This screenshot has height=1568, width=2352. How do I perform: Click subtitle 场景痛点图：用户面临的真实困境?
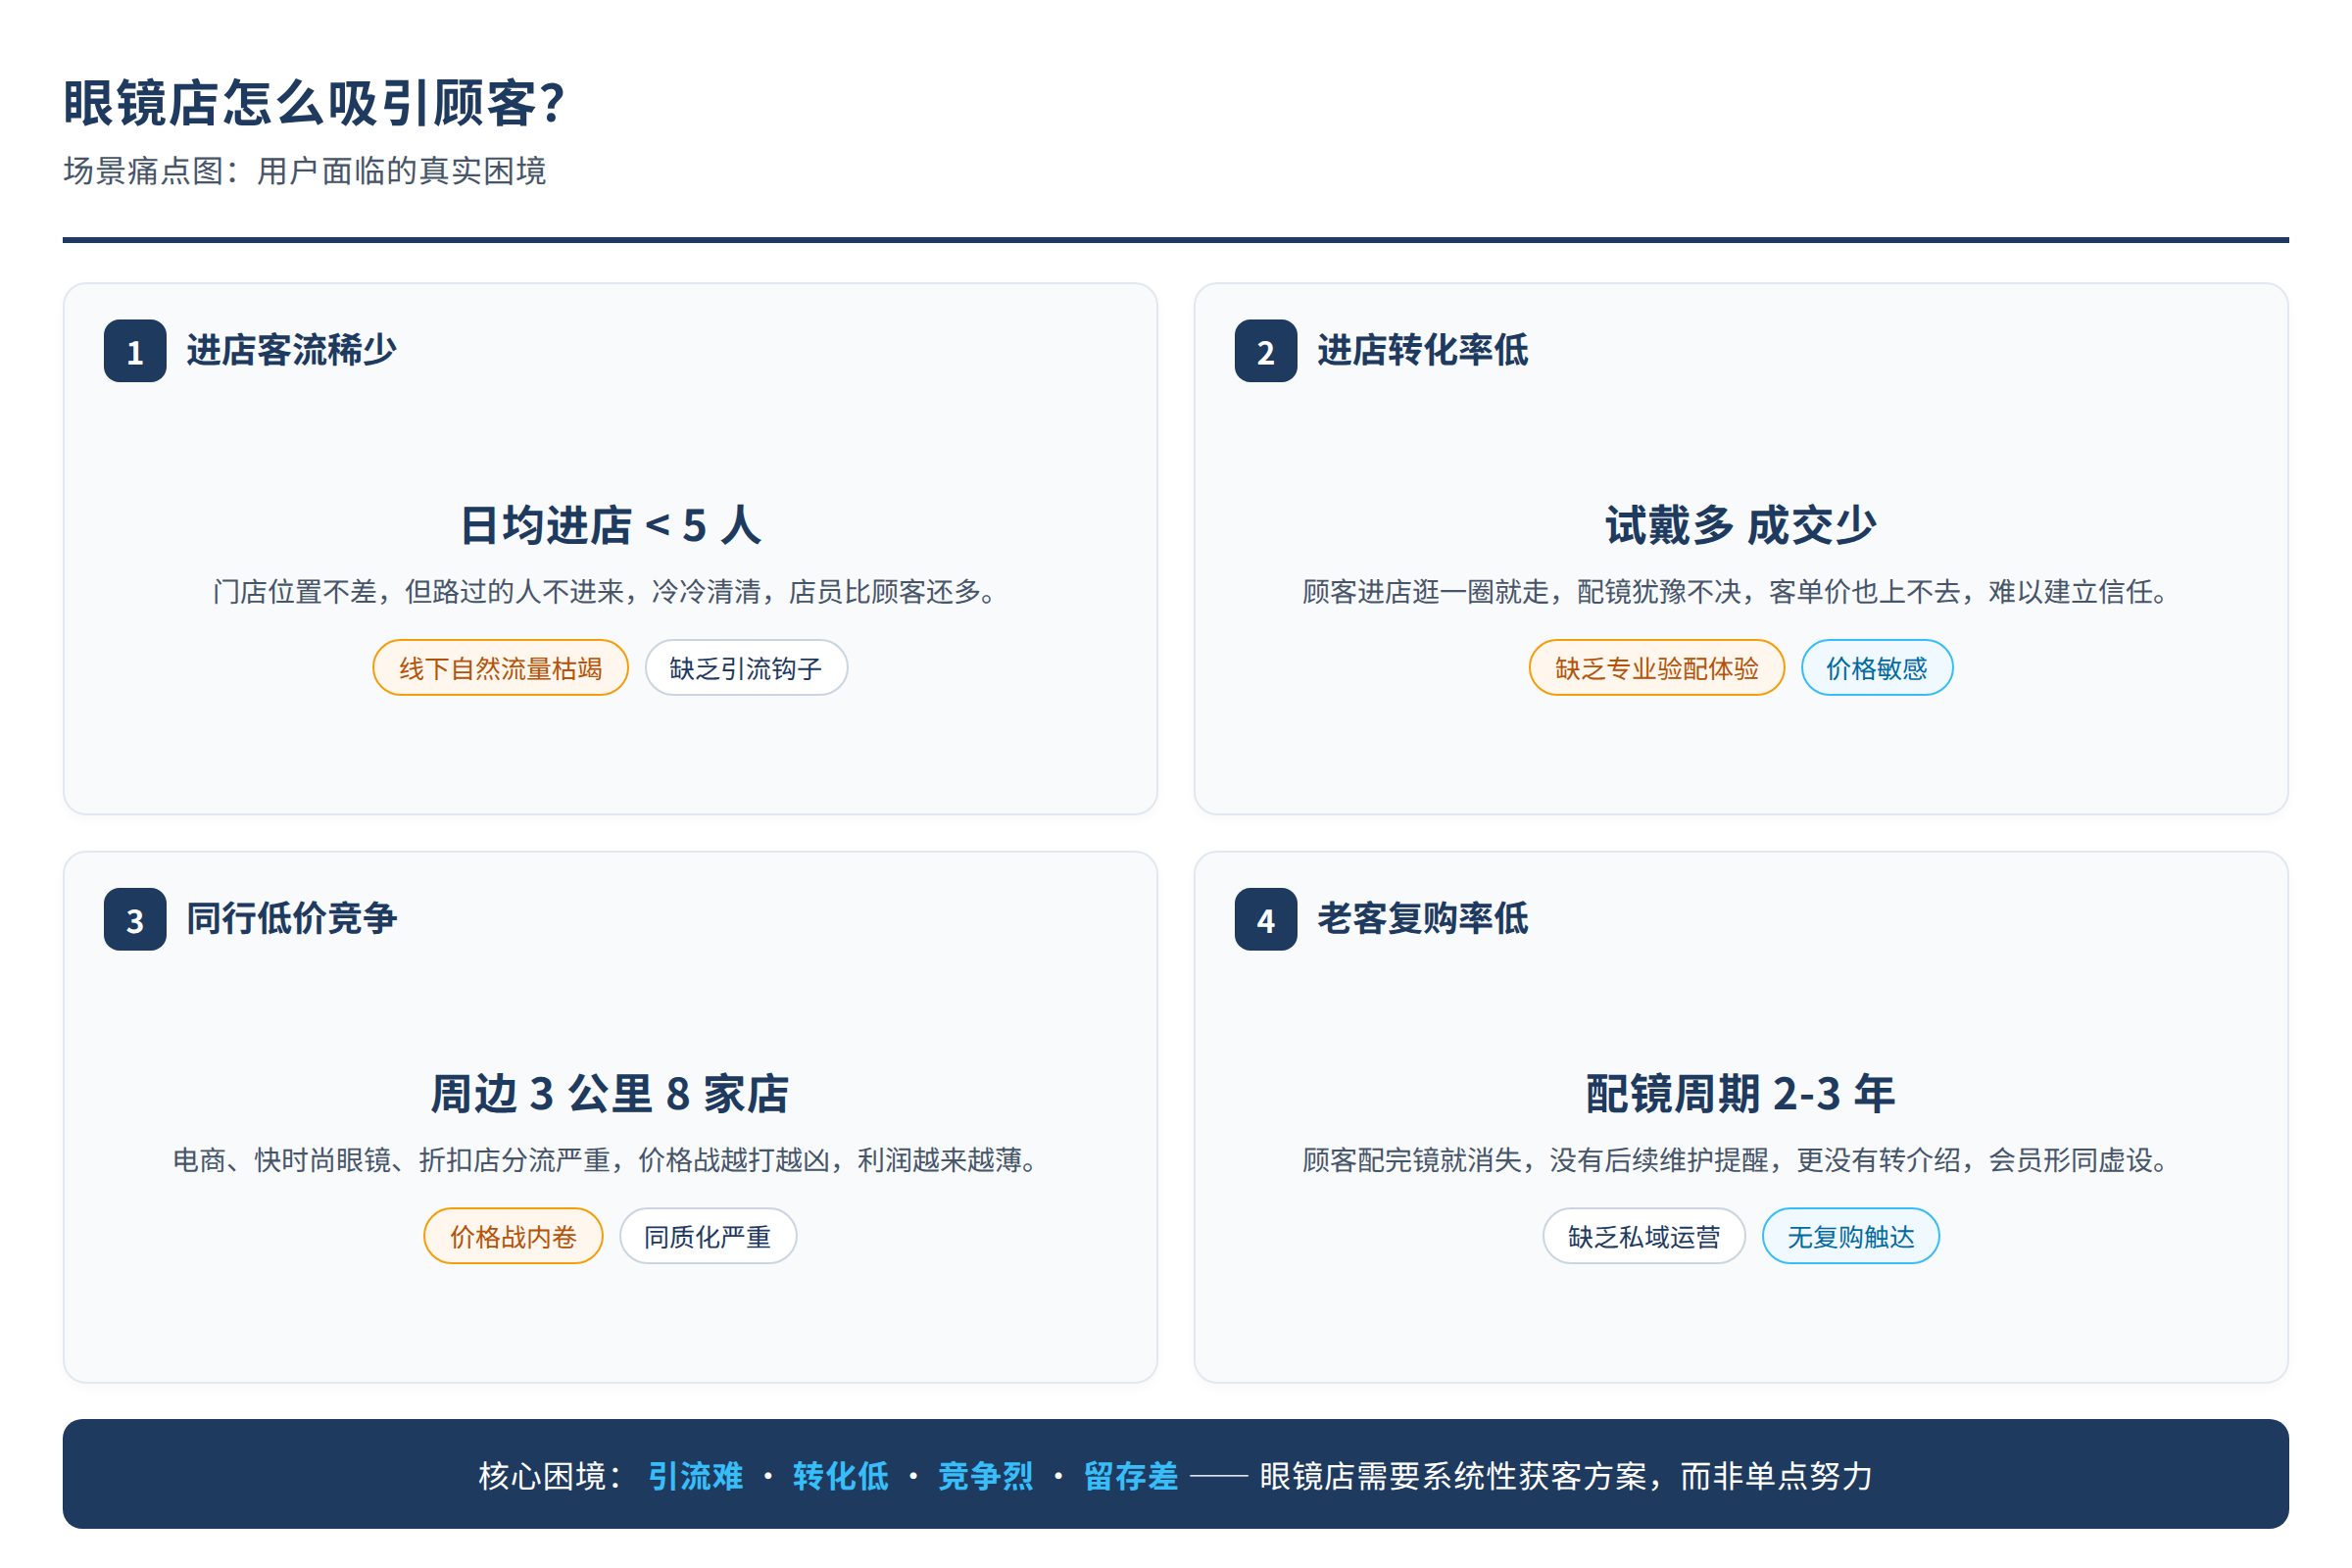tap(305, 171)
